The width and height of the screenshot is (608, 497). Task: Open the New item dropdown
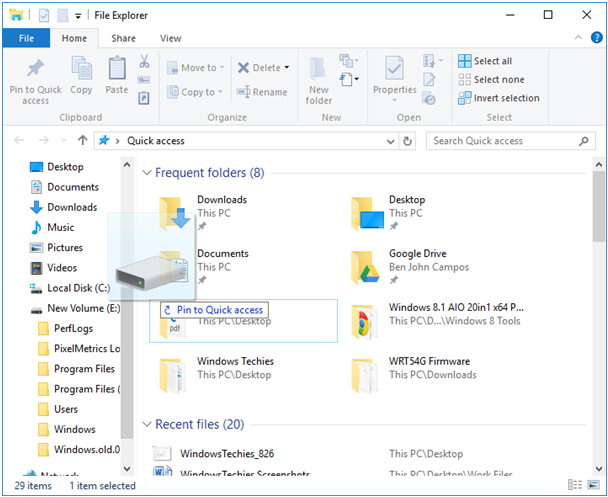348,61
